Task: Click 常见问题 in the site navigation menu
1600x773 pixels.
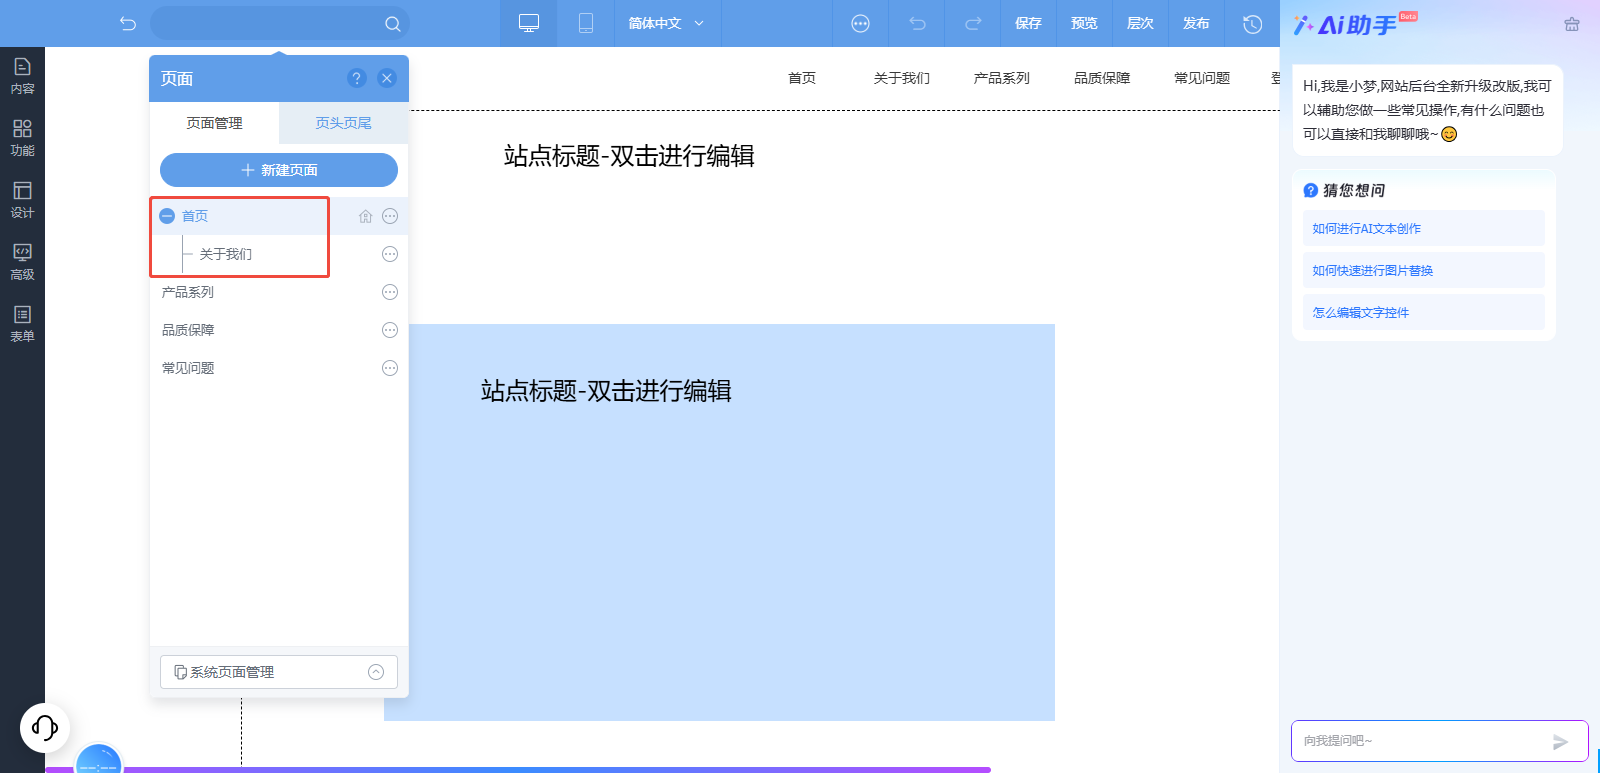Action: [x=1202, y=78]
